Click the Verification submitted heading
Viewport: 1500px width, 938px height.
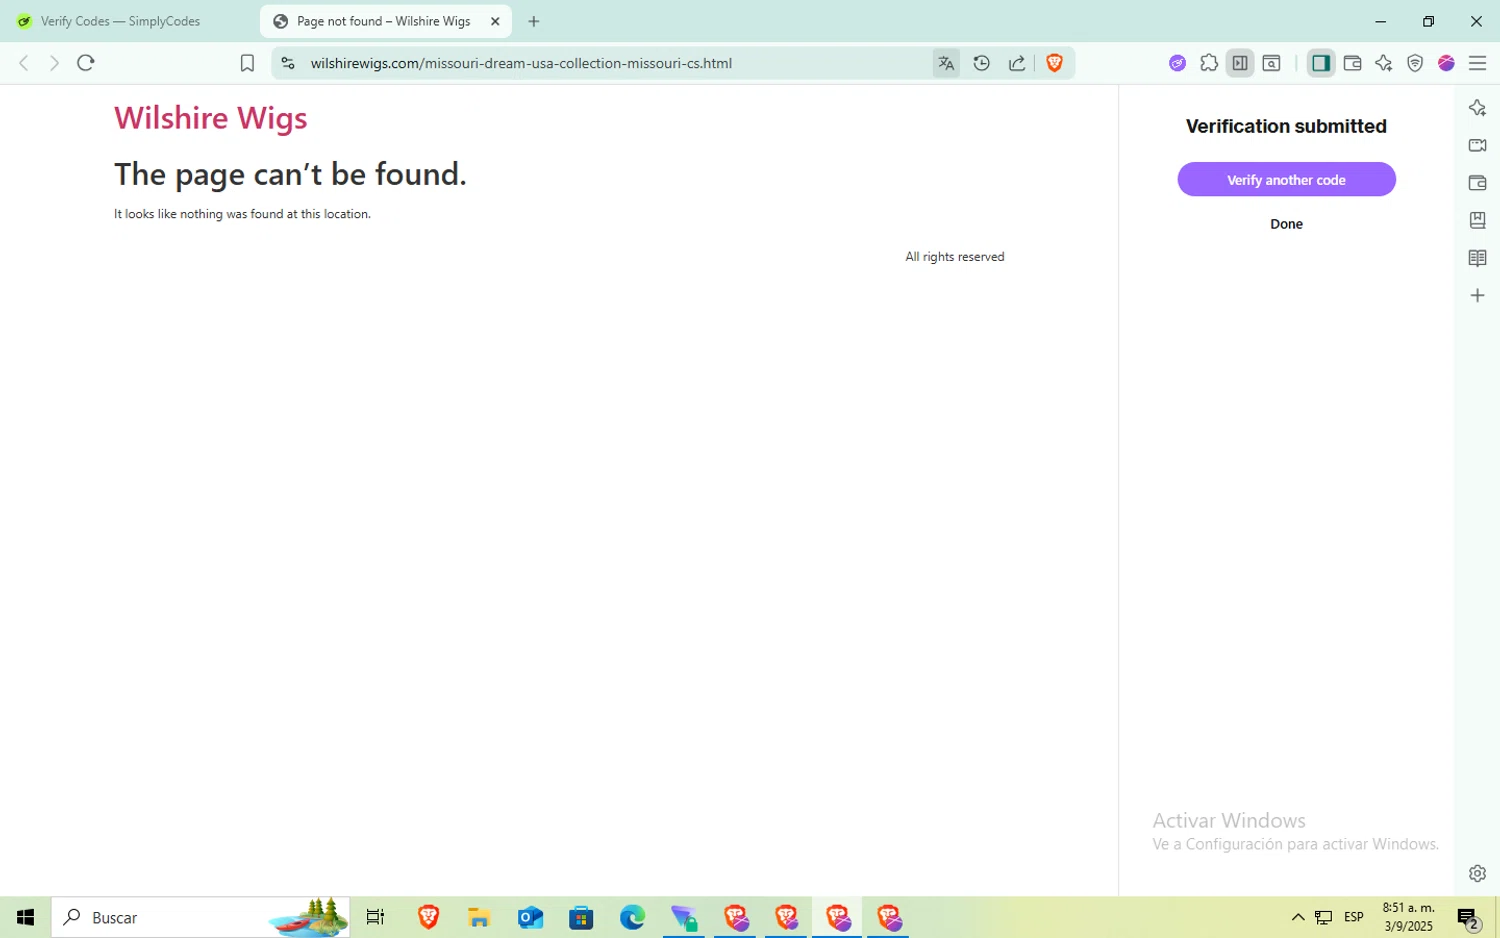pos(1286,126)
